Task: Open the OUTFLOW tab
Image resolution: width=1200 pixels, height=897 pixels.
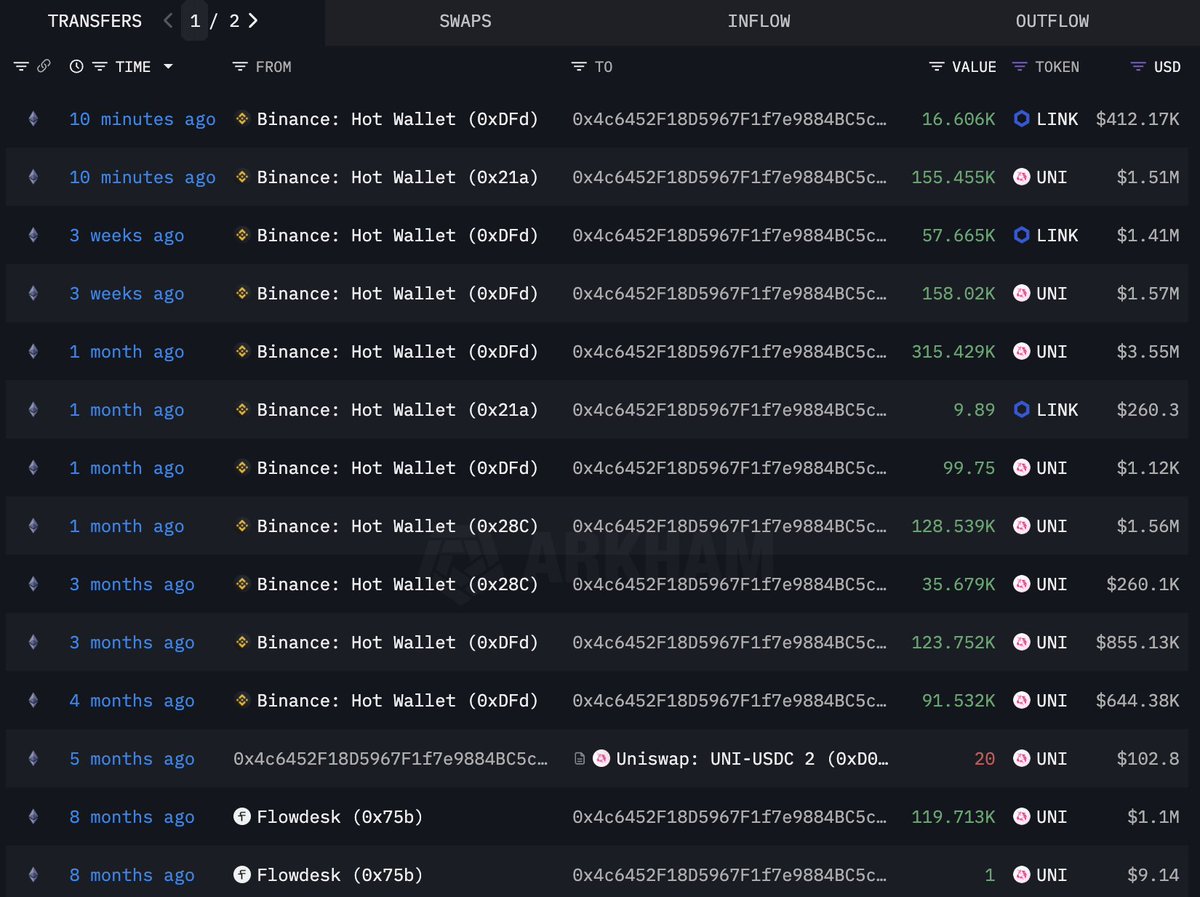Action: pyautogui.click(x=1052, y=21)
